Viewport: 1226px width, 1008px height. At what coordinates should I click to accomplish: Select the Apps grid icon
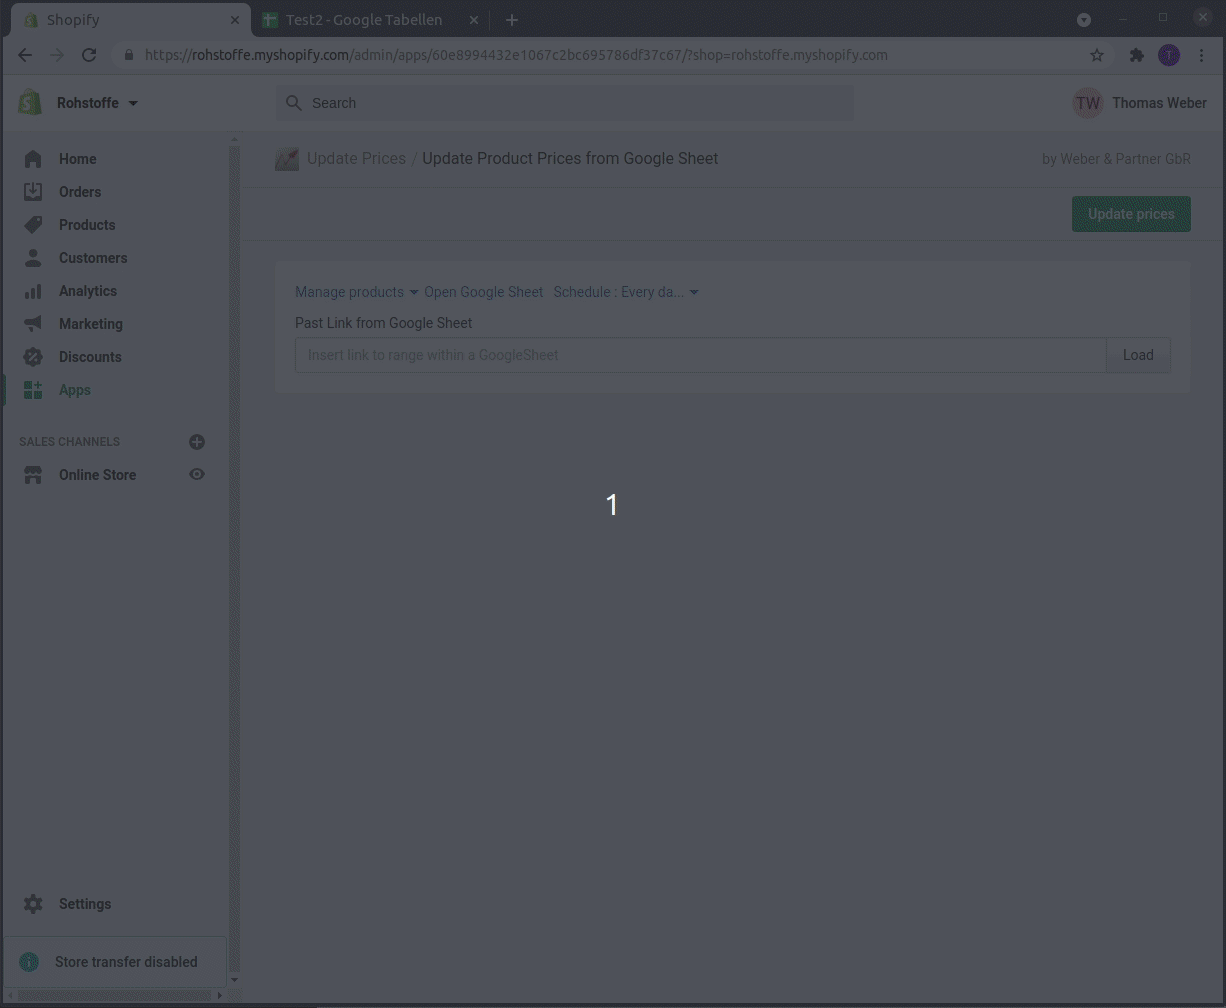coord(33,390)
